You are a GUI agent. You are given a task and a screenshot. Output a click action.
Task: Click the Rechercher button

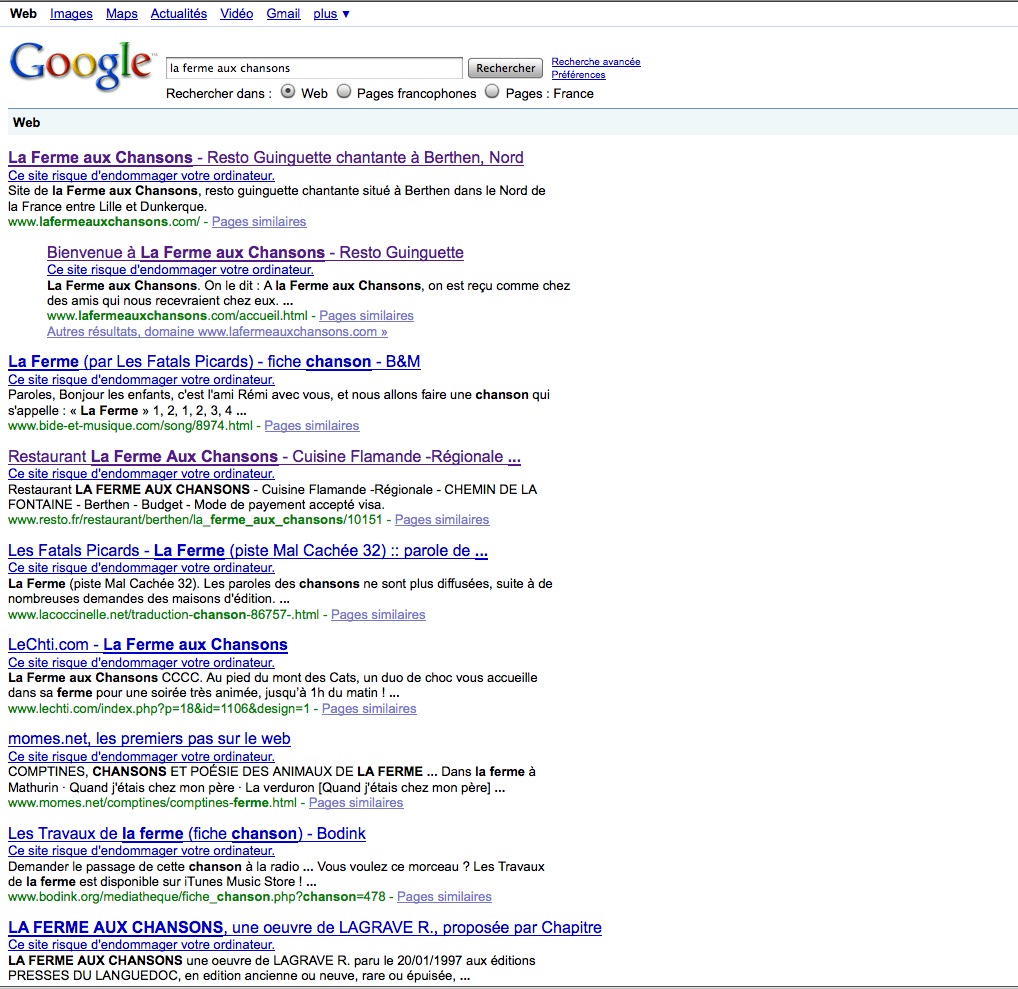[x=505, y=68]
